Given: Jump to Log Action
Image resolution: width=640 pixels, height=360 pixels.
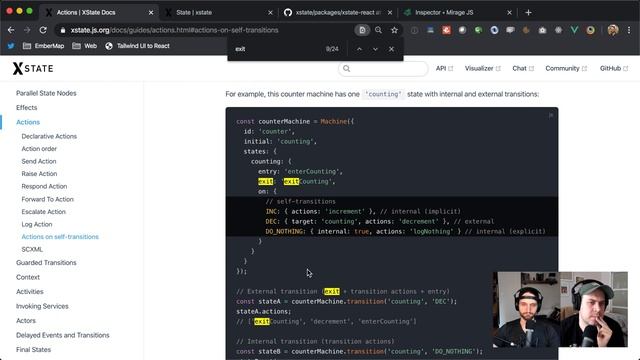Looking at the screenshot, I should (x=37, y=224).
